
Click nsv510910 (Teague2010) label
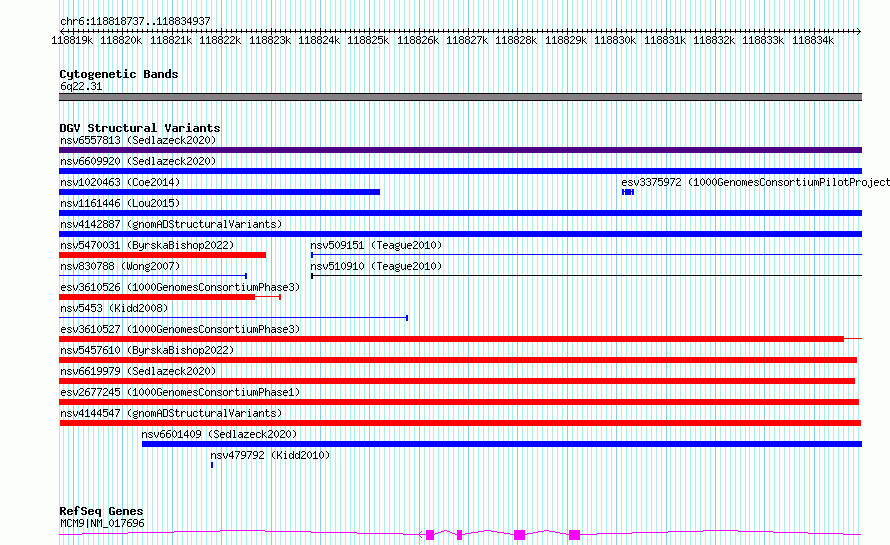[376, 266]
